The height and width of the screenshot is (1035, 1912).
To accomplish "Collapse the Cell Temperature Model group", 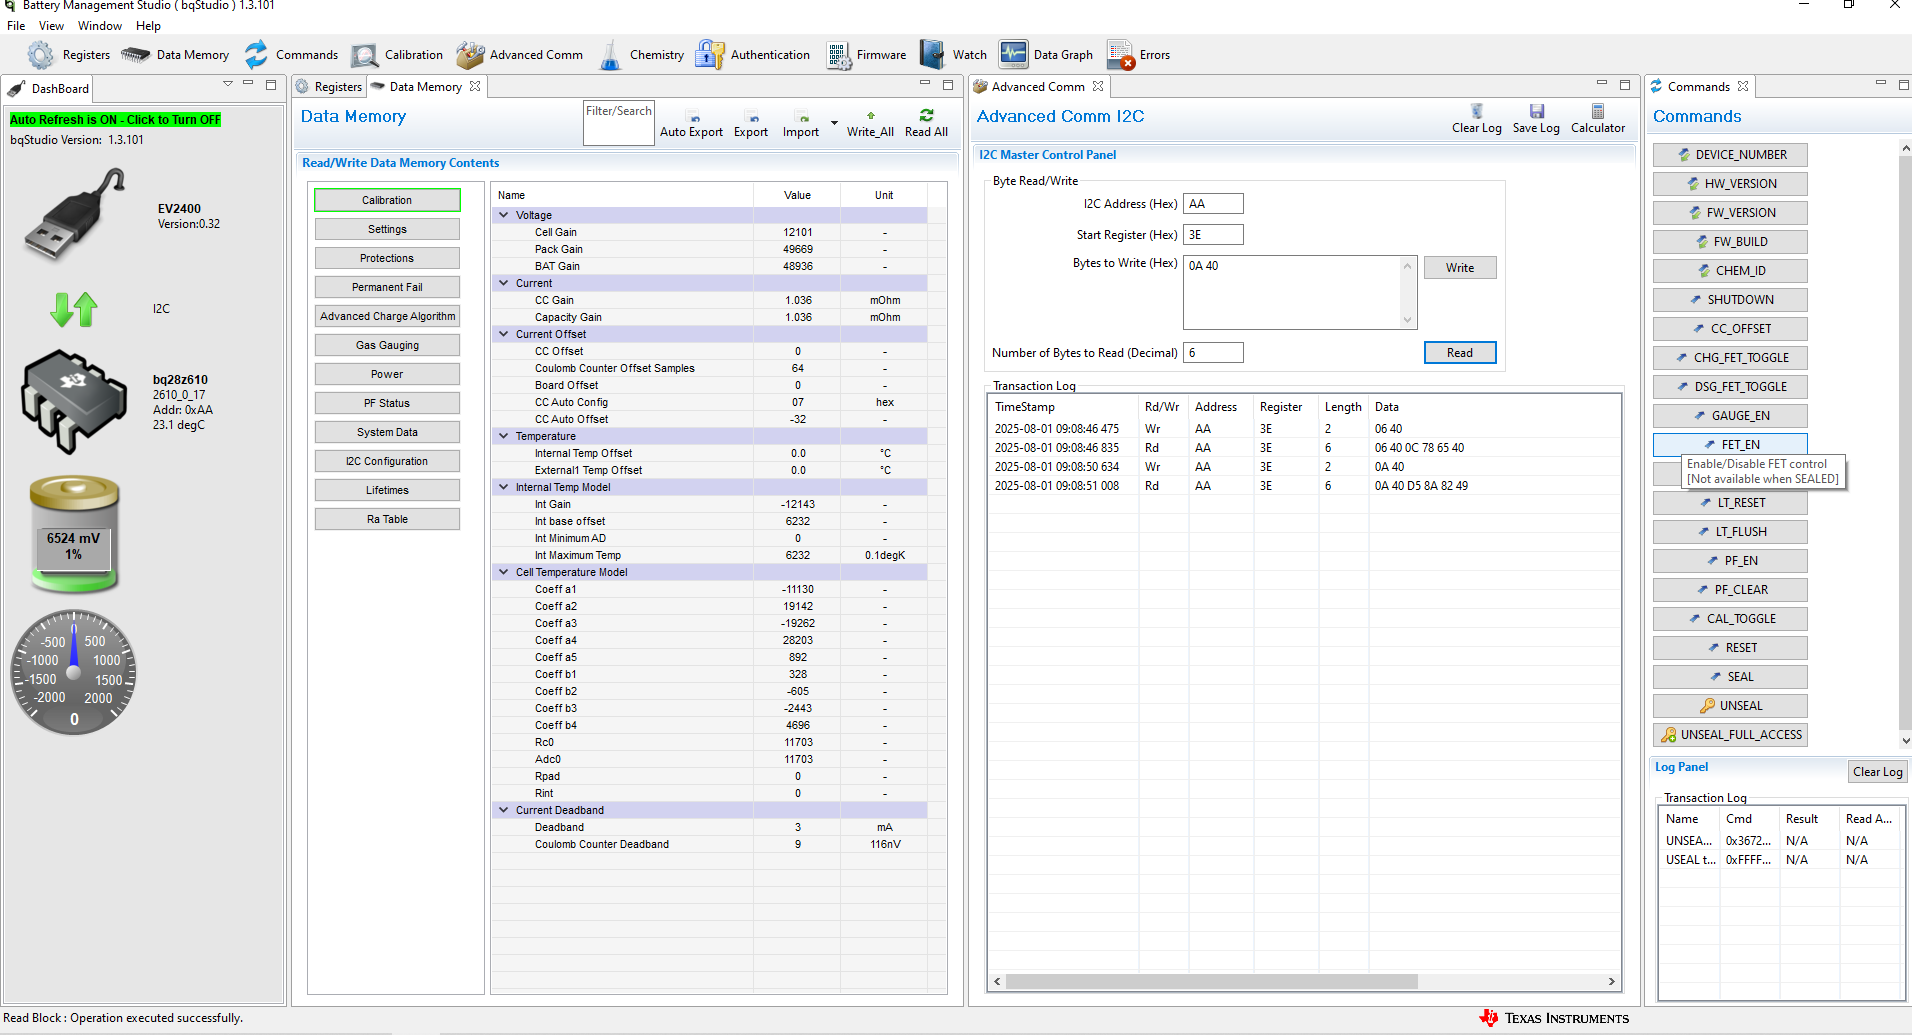I will coord(504,572).
